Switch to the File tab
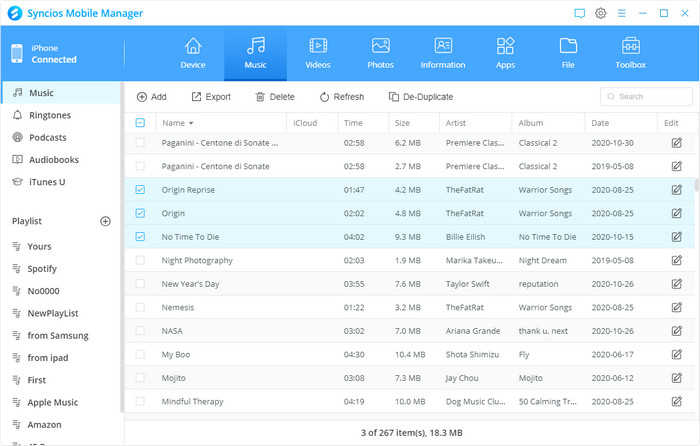Image resolution: width=700 pixels, height=446 pixels. click(x=568, y=53)
